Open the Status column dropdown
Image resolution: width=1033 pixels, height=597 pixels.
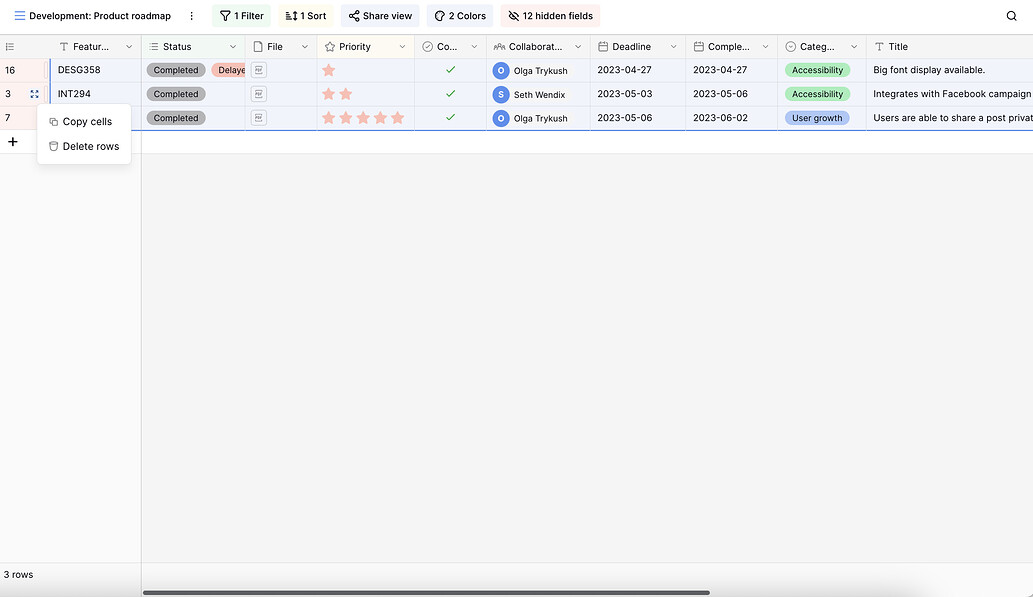coord(232,46)
